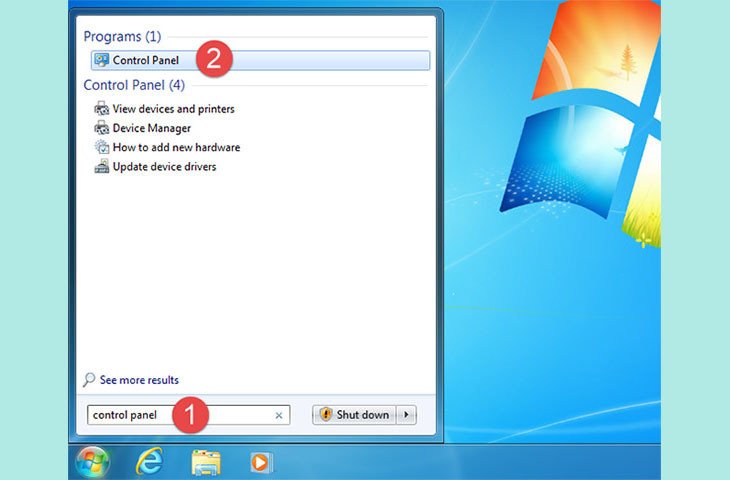Click the Update device drivers icon
The width and height of the screenshot is (730, 480).
(x=101, y=166)
